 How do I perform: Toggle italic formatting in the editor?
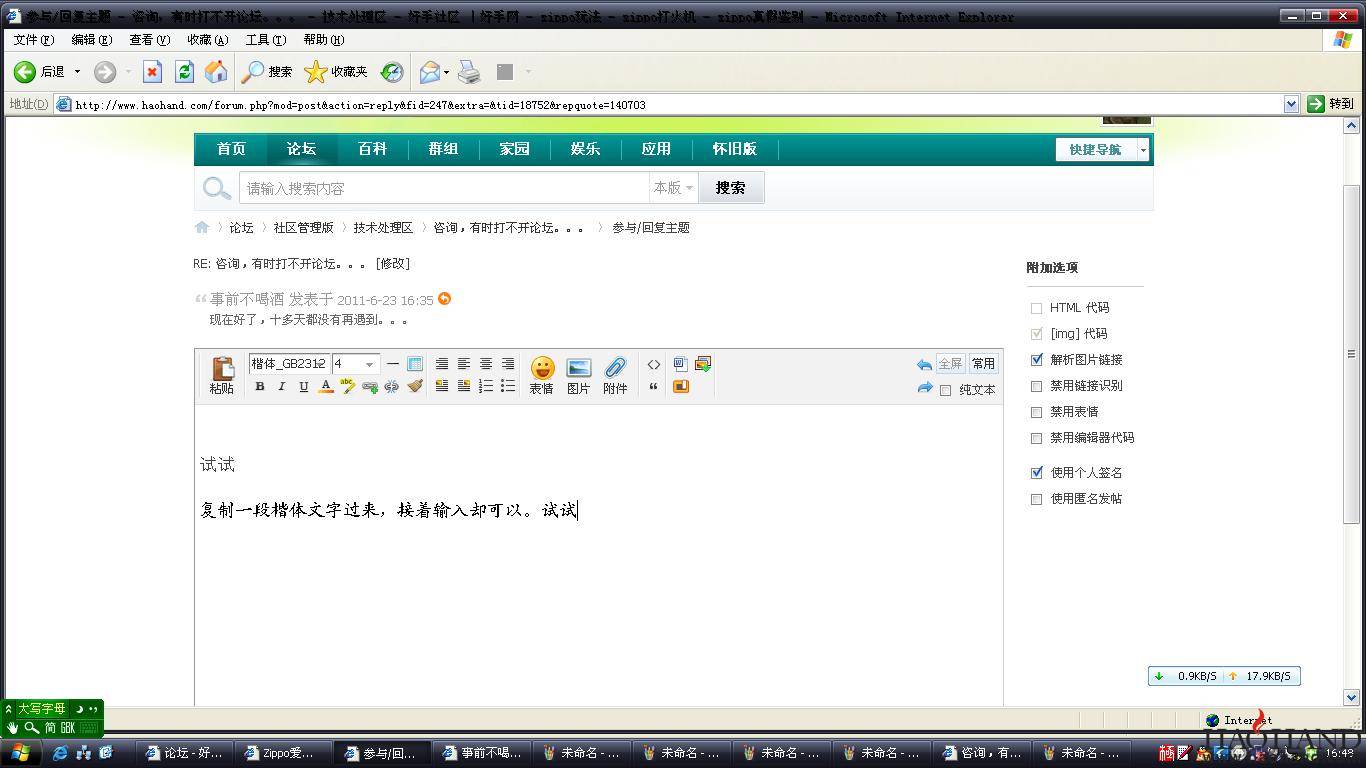282,386
